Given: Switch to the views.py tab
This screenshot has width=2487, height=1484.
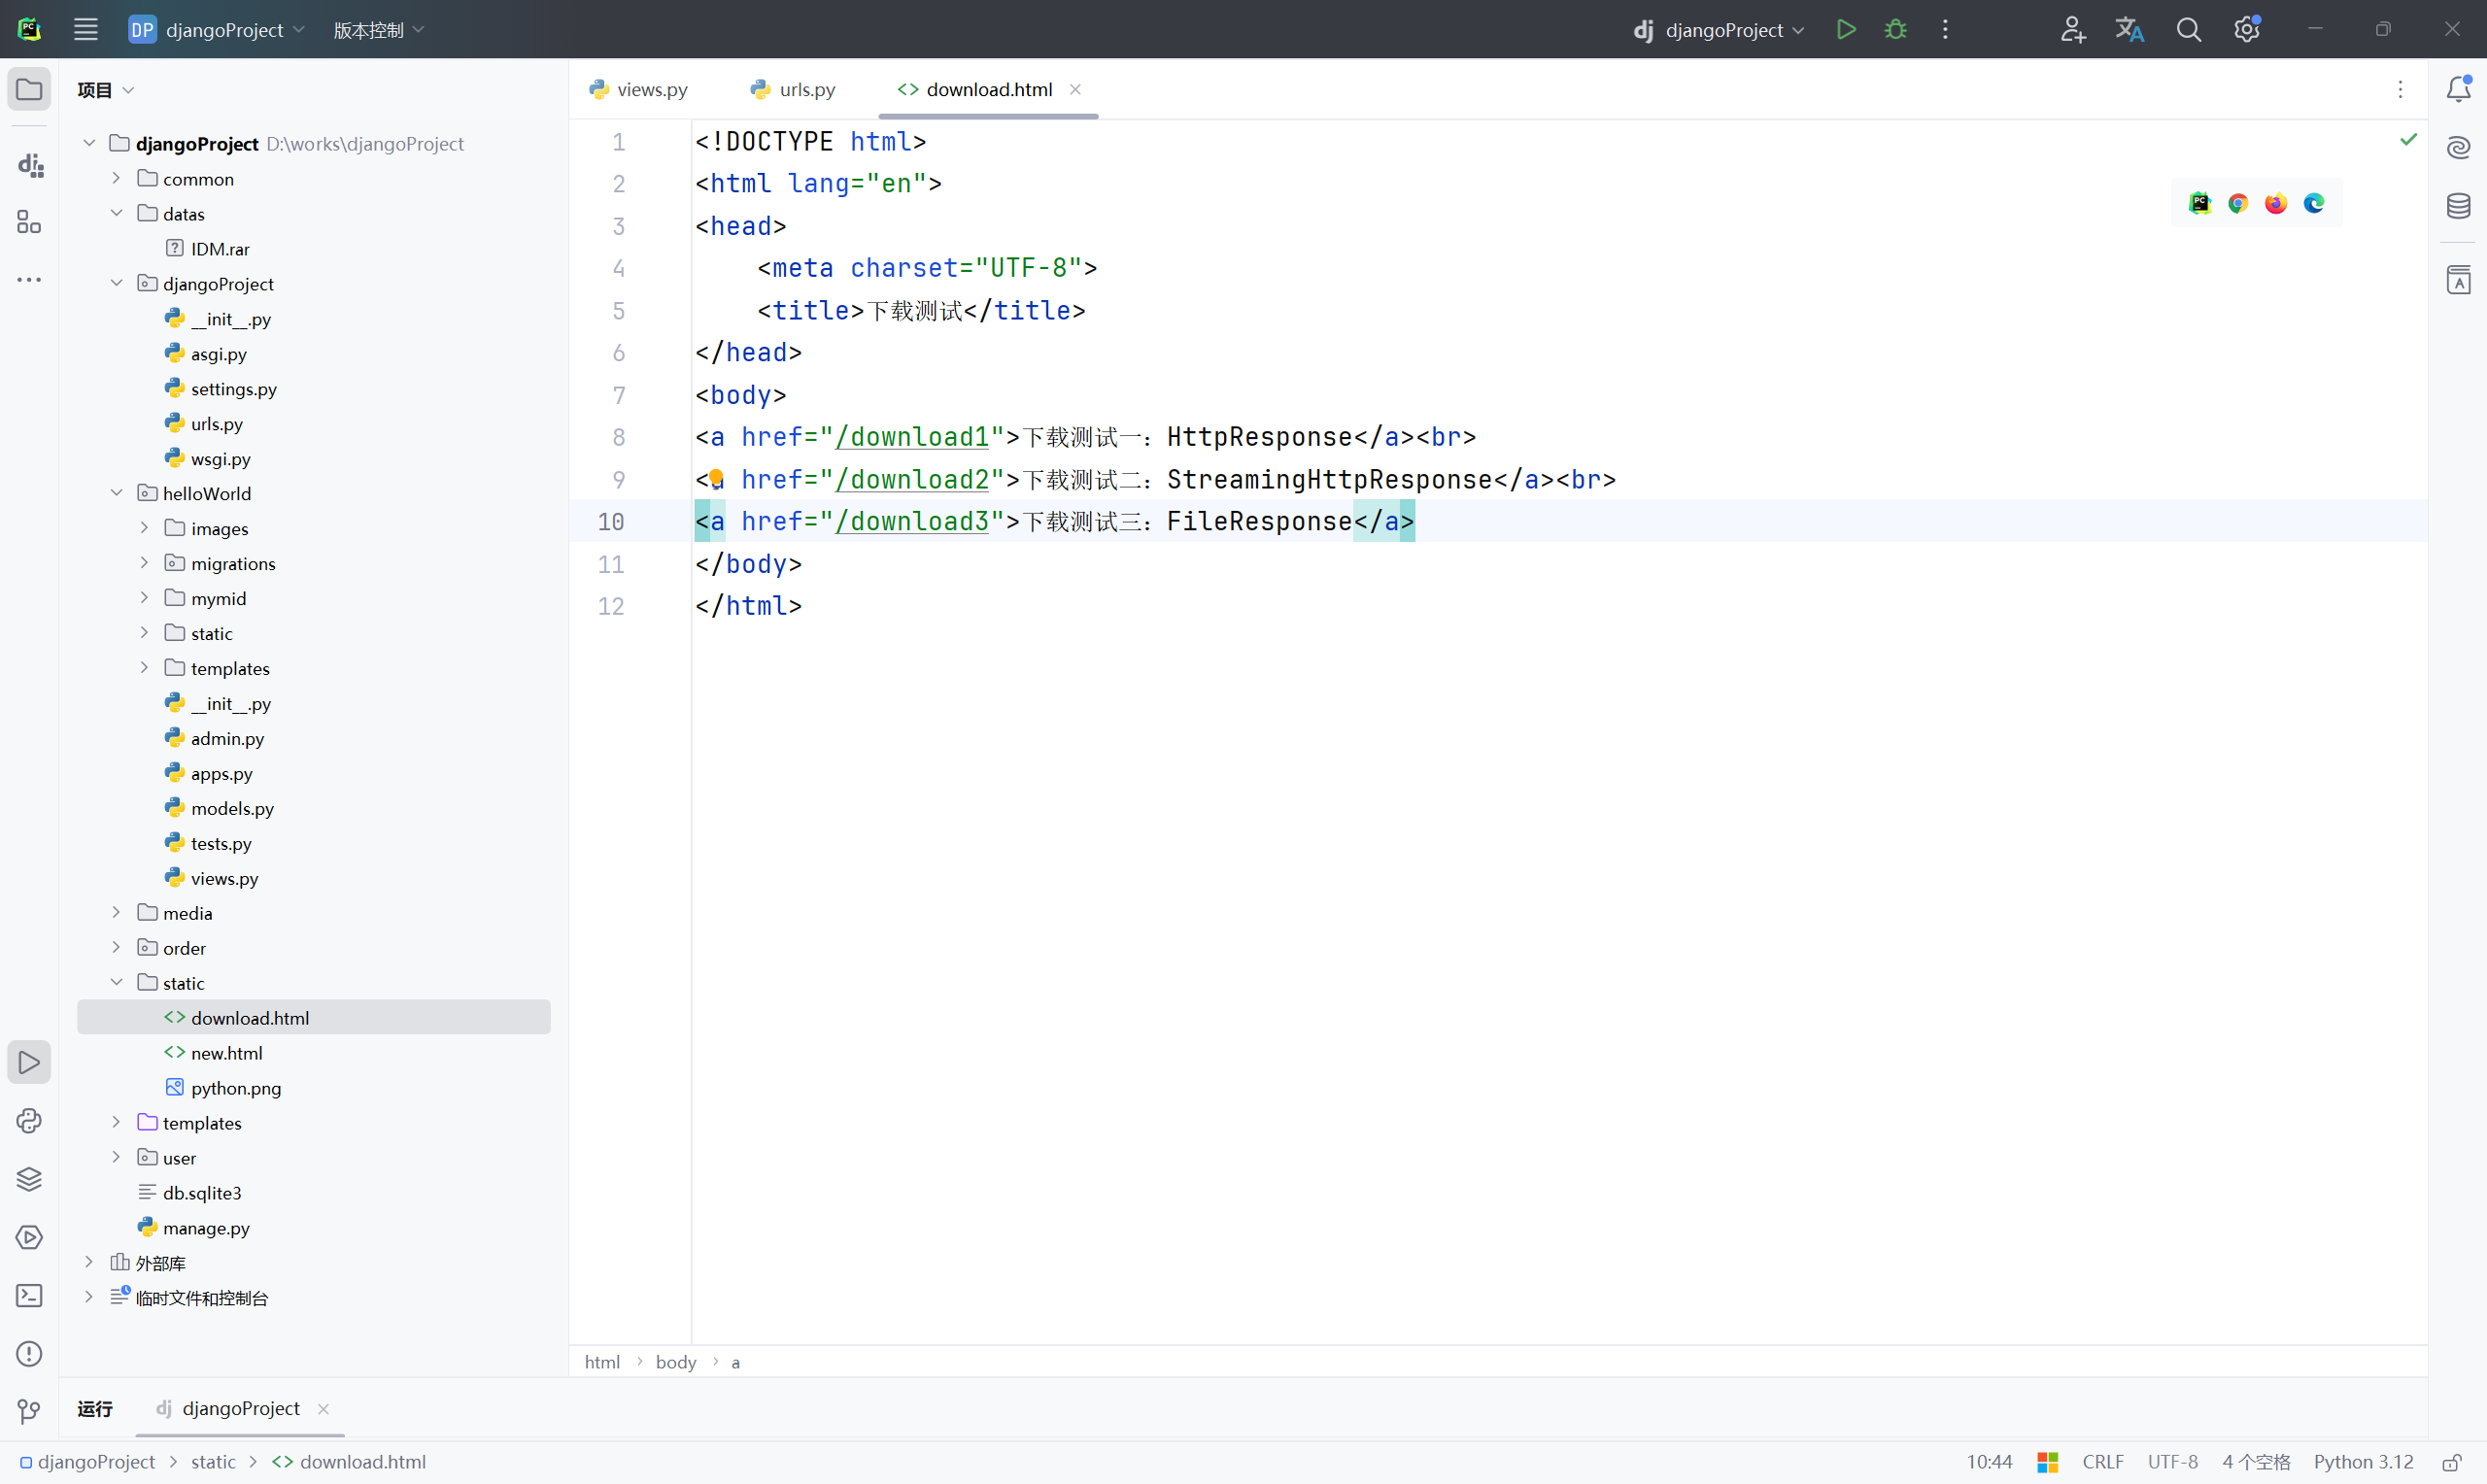Looking at the screenshot, I should pyautogui.click(x=638, y=89).
